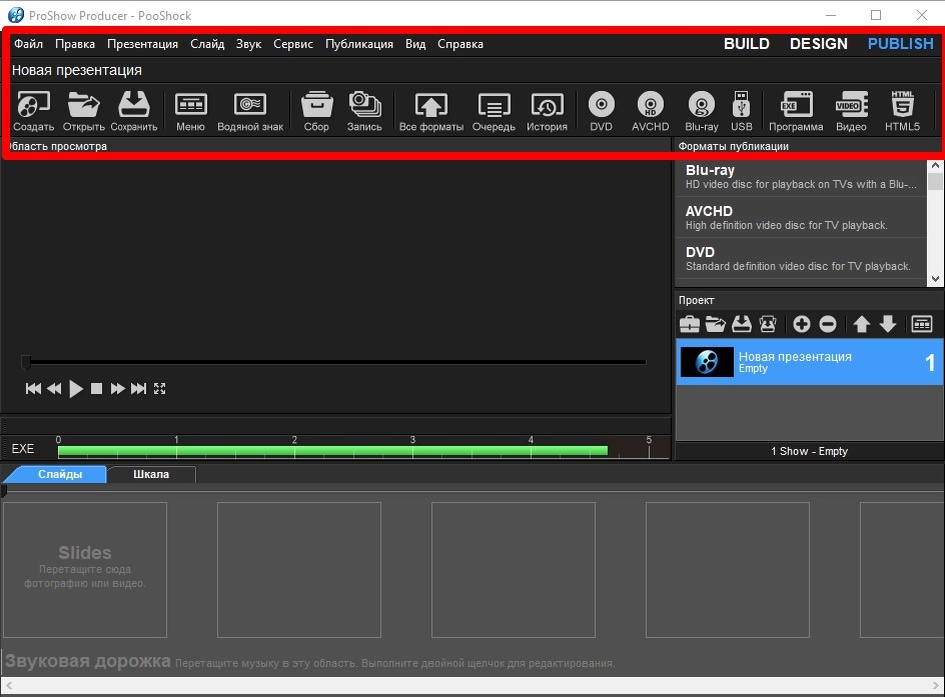Viewport: 945px width, 697px height.
Task: Click the HTML5 toolbar icon
Action: (x=902, y=111)
